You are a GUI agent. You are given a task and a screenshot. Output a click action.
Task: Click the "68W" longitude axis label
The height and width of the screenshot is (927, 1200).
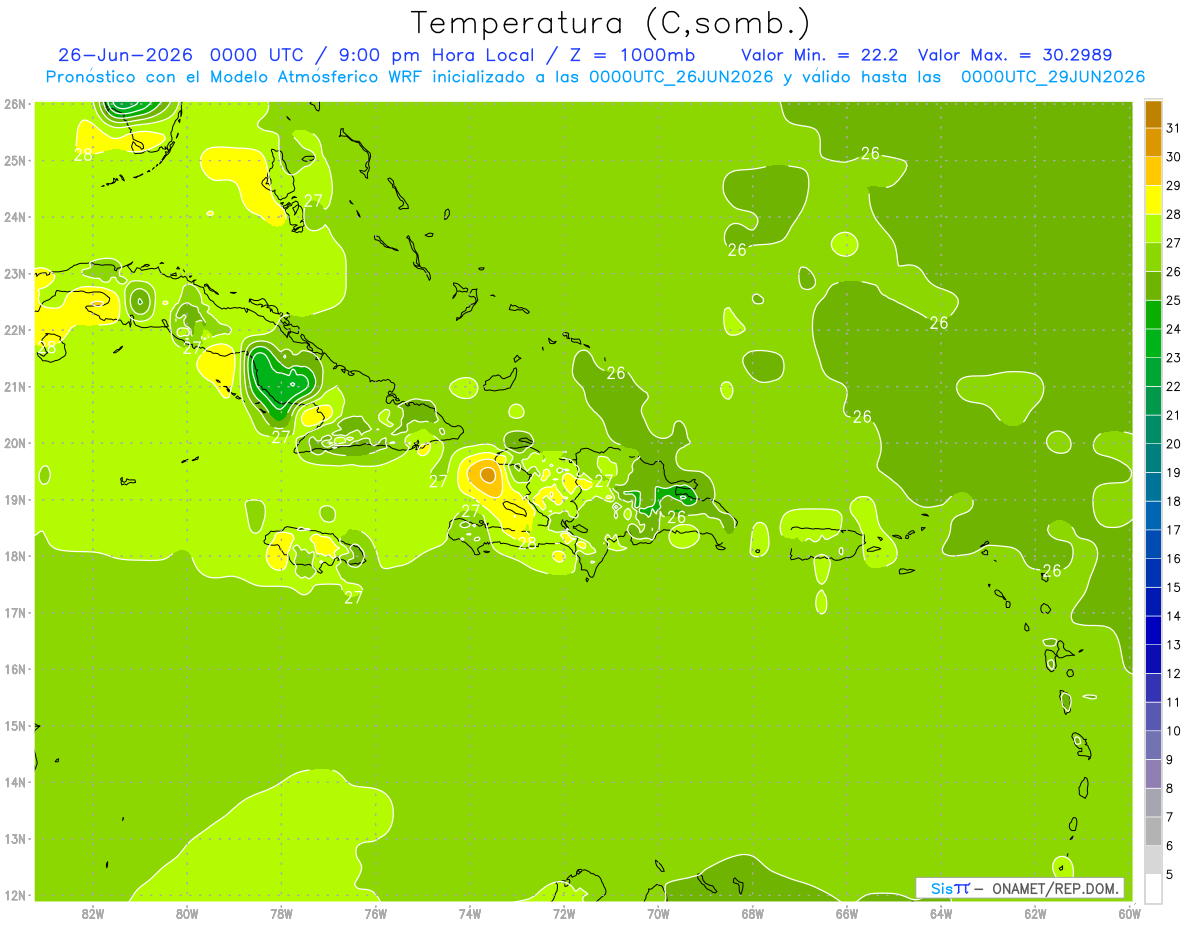pyautogui.click(x=752, y=913)
